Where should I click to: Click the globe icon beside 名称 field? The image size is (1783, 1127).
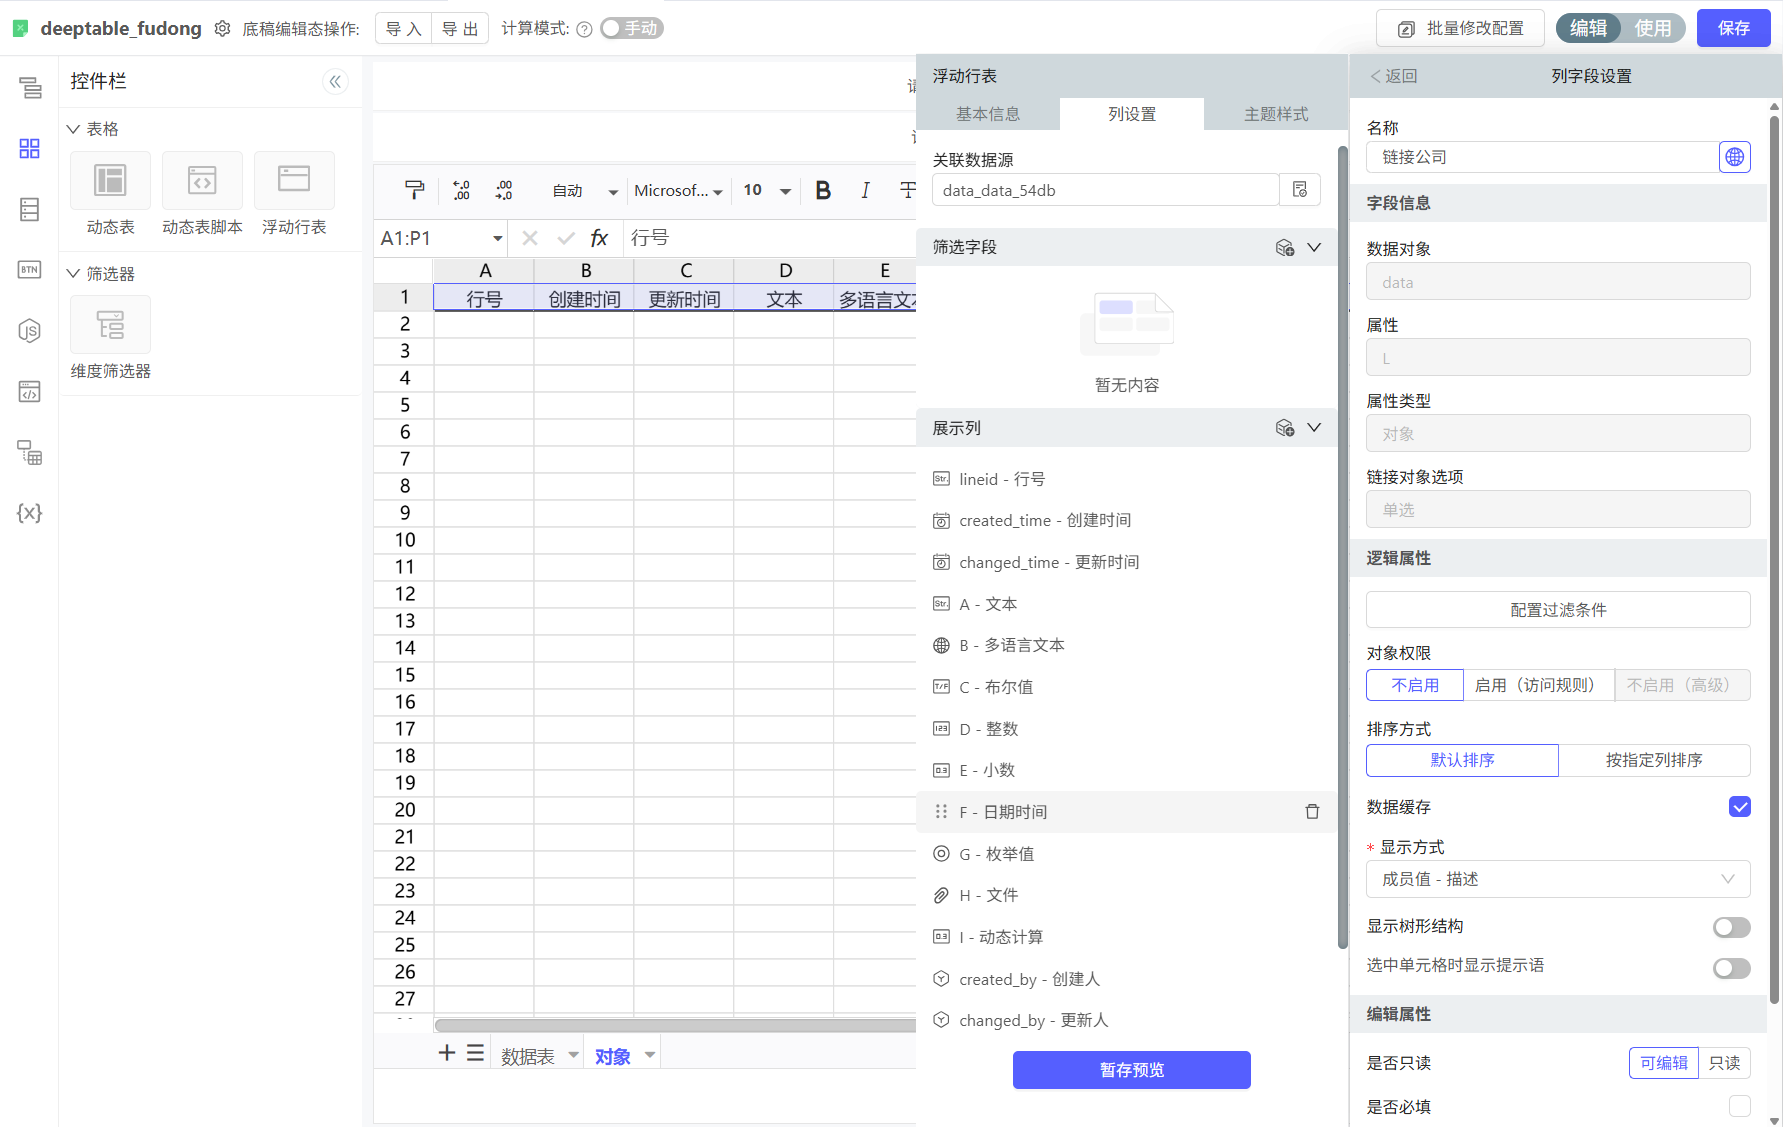1734,157
